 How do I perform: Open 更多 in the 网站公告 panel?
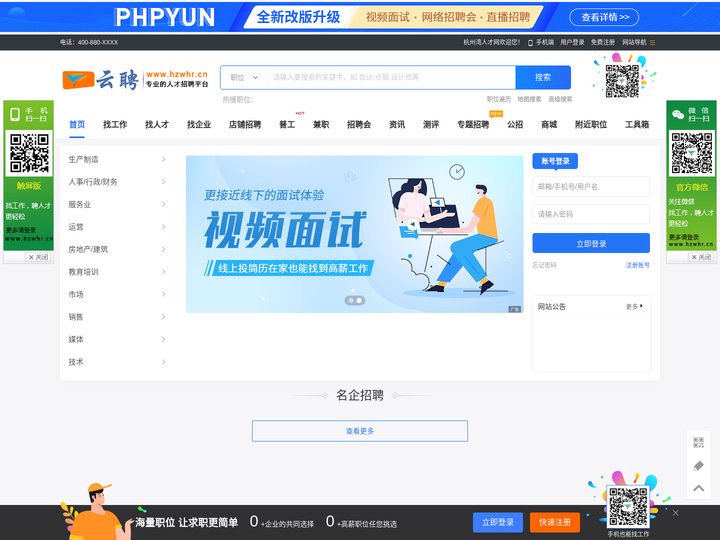(634, 306)
